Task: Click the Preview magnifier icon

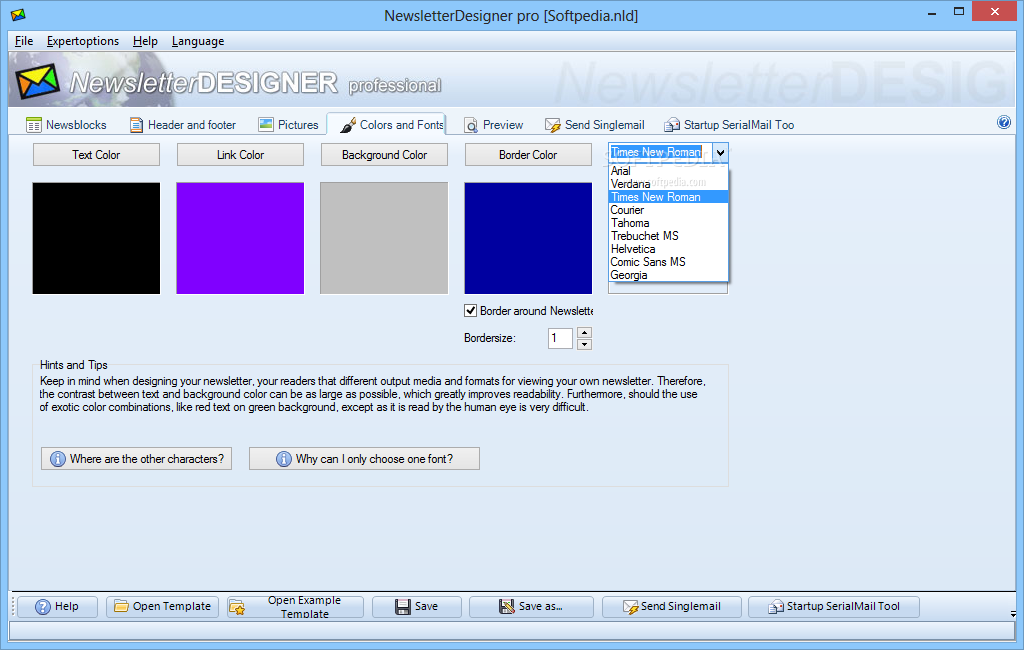Action: point(471,125)
